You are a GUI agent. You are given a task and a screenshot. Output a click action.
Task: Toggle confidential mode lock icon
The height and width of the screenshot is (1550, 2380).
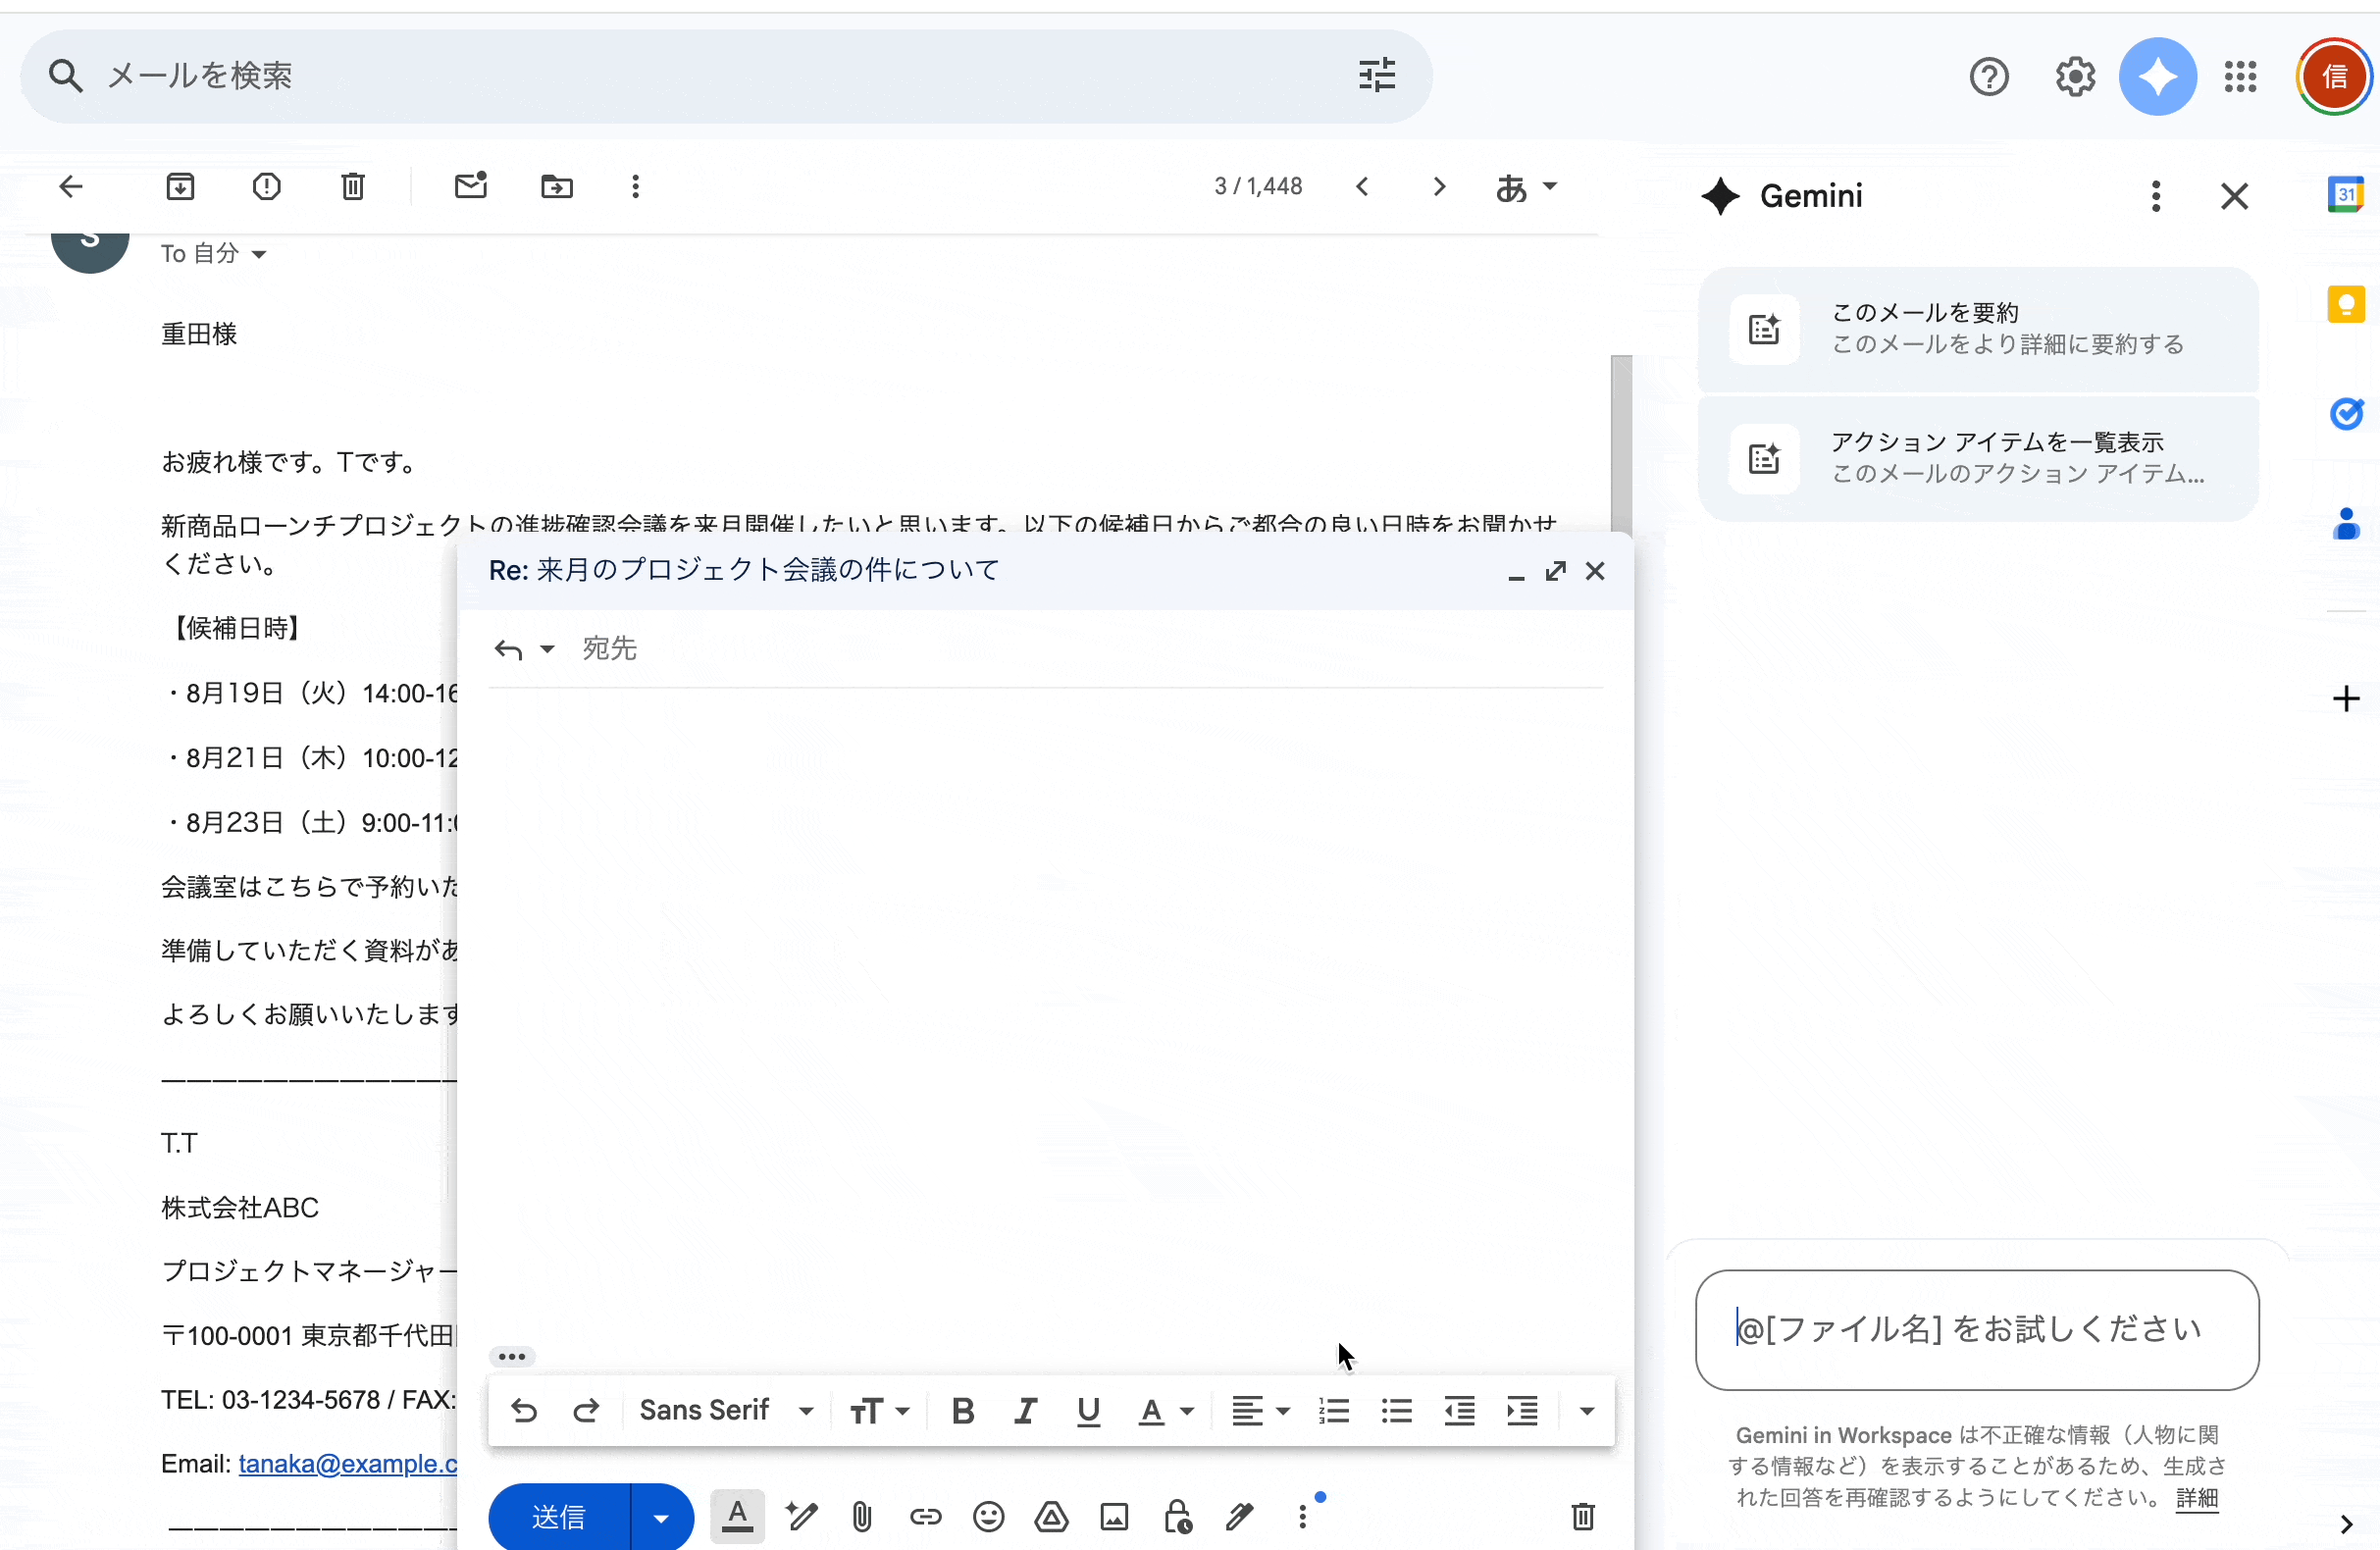pos(1177,1517)
